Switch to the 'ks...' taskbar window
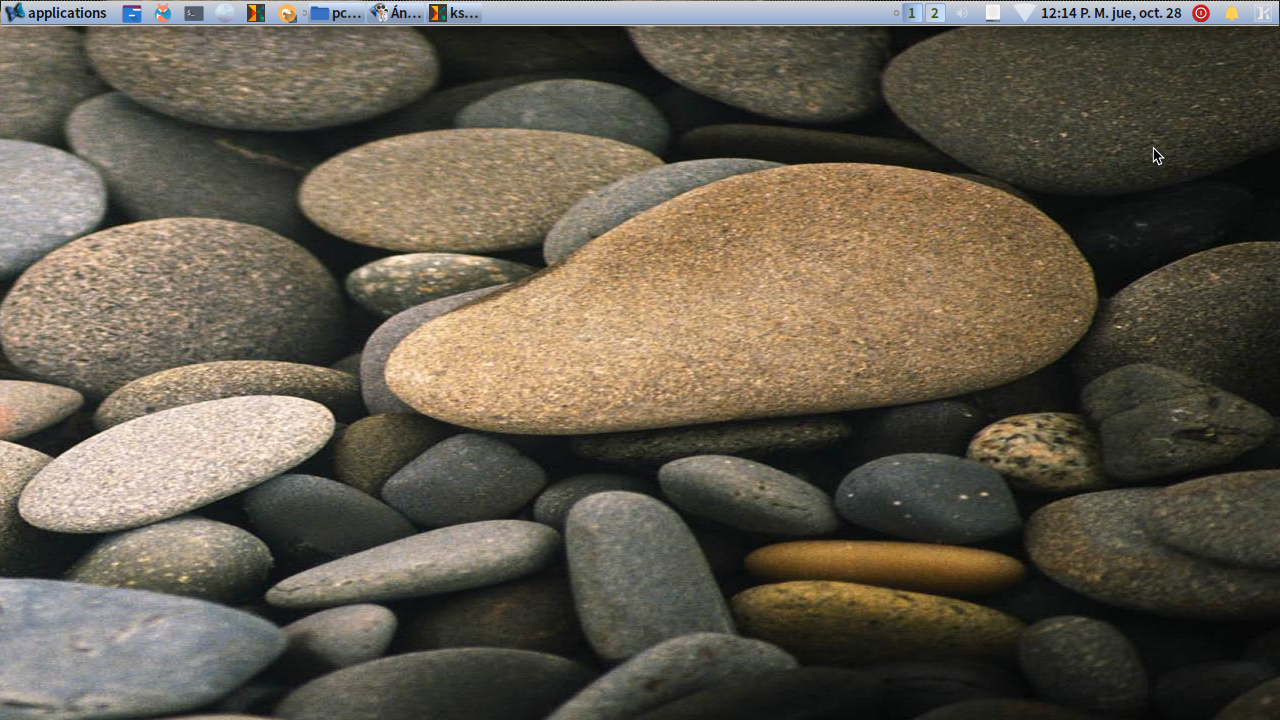This screenshot has width=1280, height=720. tap(455, 13)
